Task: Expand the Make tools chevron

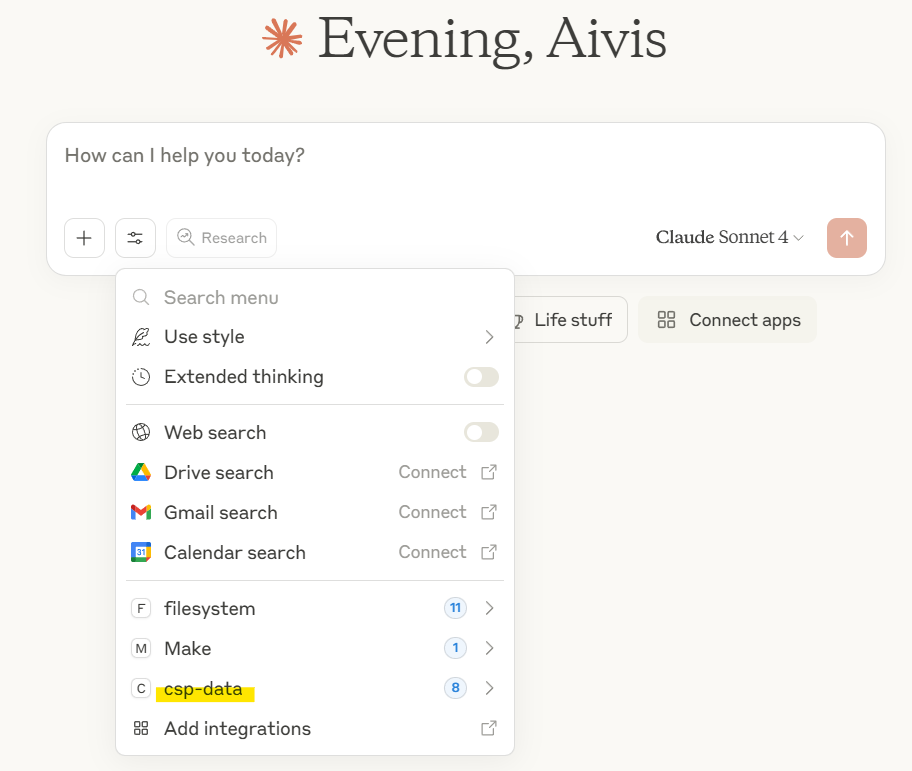Action: click(x=489, y=648)
